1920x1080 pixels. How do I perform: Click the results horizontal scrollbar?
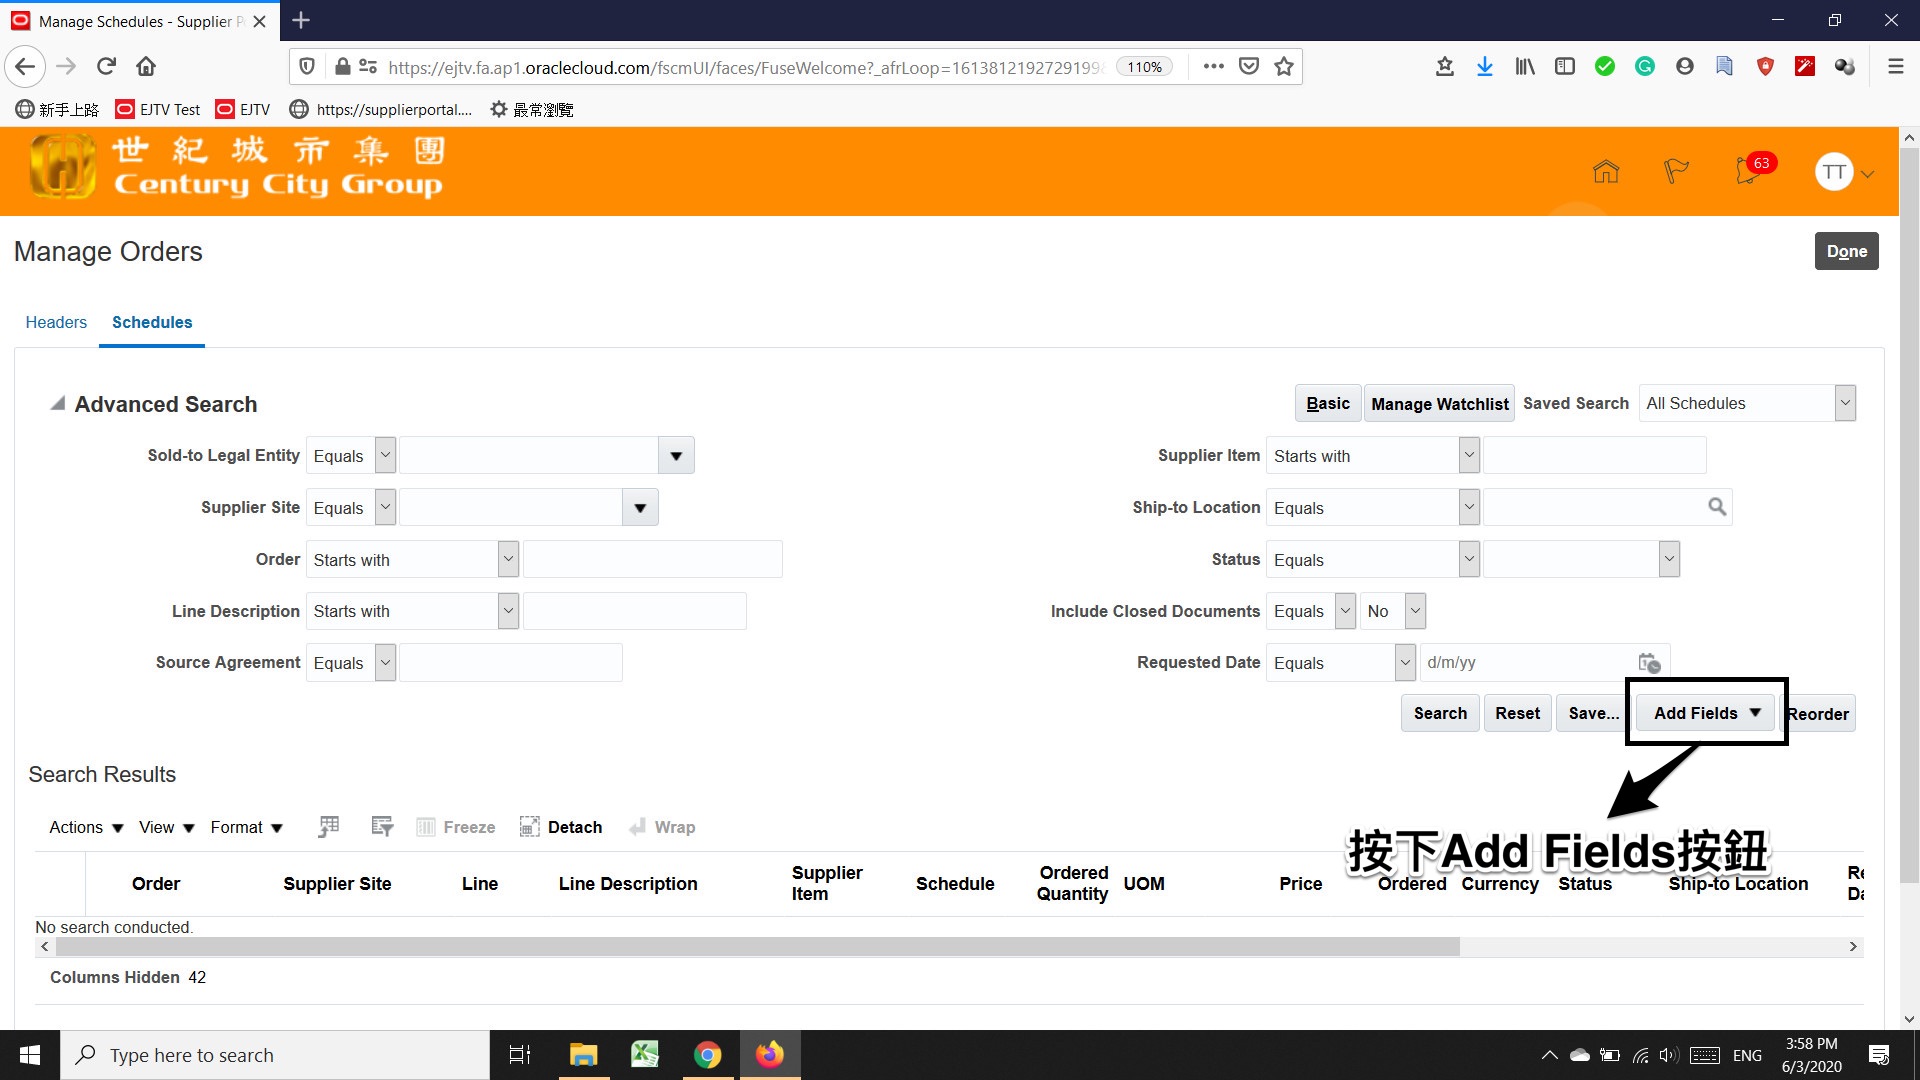[758, 946]
